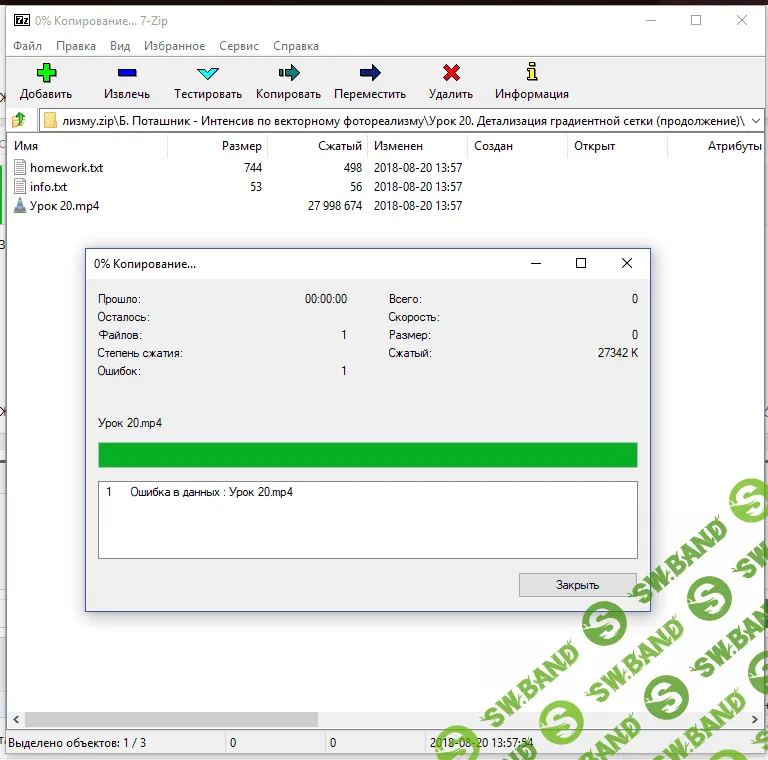Sort by the Размер column header

(241, 146)
